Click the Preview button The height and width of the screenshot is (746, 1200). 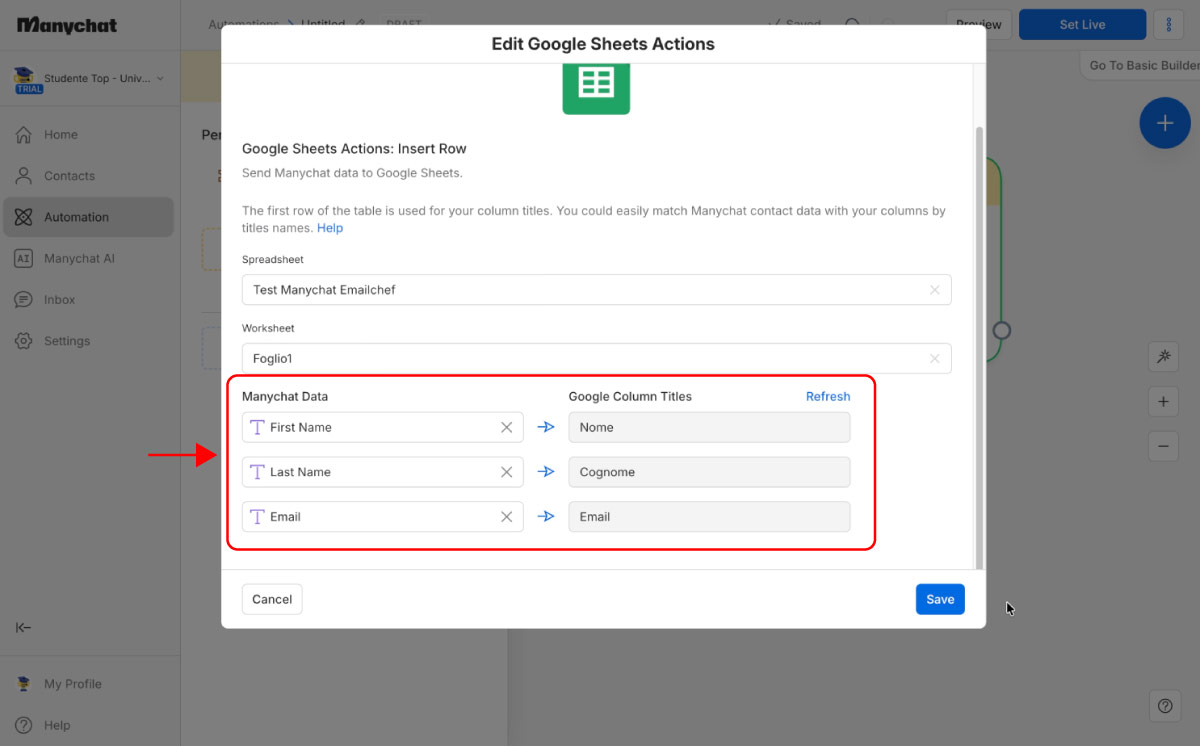(979, 25)
